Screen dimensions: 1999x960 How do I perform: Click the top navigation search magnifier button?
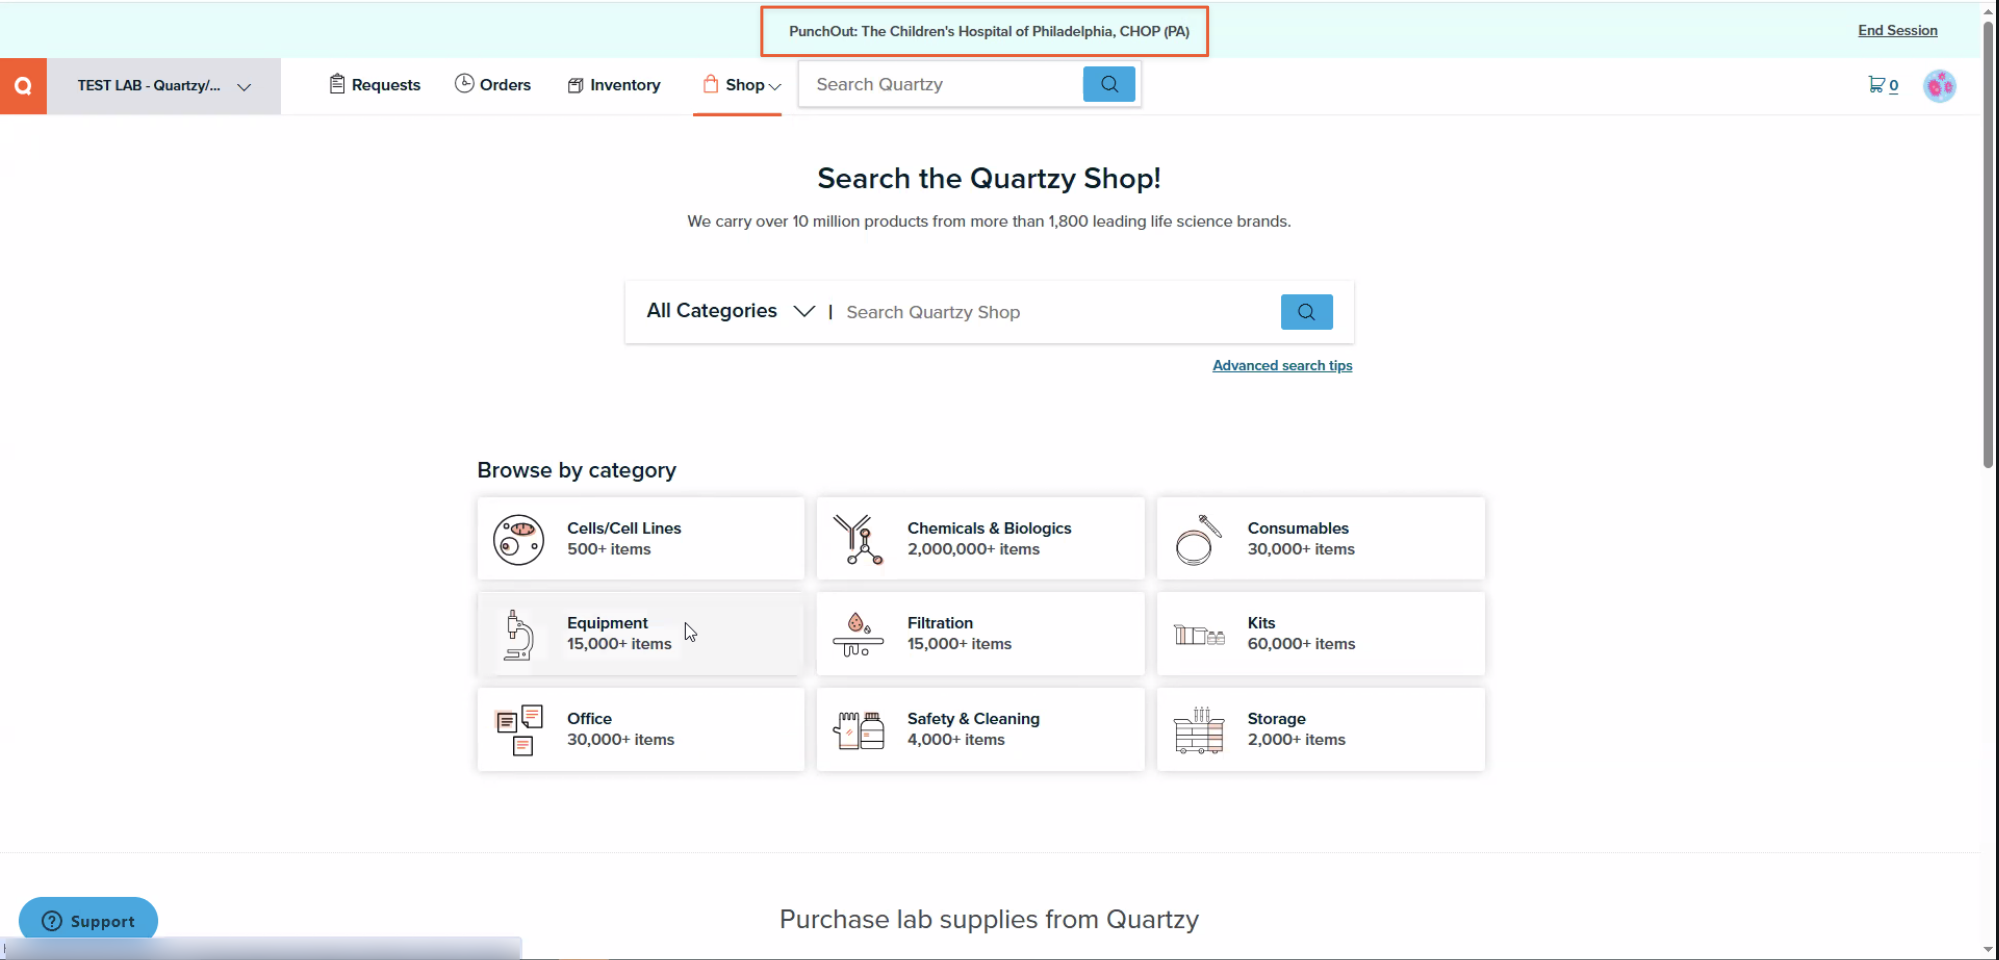(x=1109, y=84)
